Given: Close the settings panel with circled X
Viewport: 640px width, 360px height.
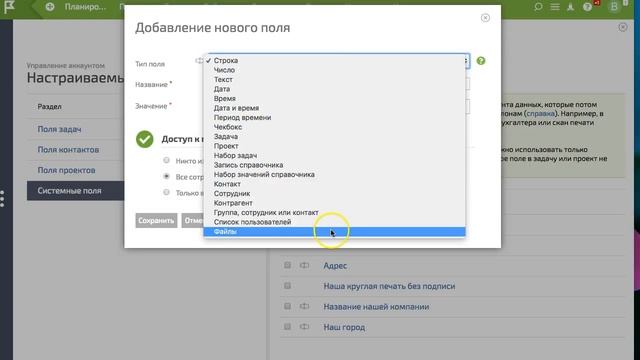Looking at the screenshot, I should tap(622, 27).
